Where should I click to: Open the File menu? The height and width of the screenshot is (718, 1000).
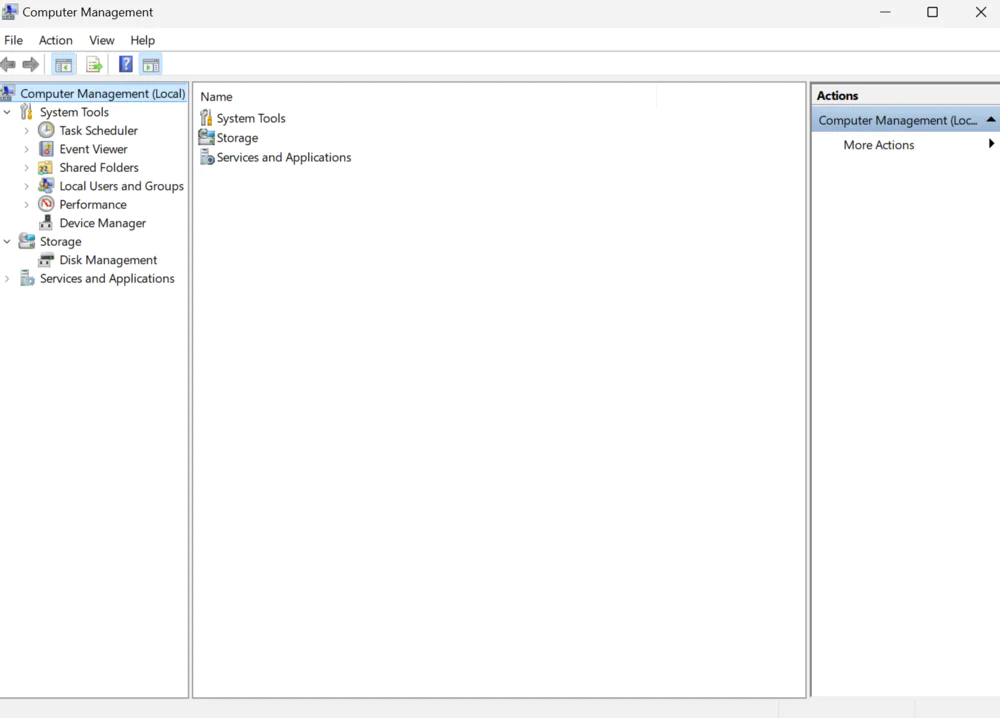13,40
